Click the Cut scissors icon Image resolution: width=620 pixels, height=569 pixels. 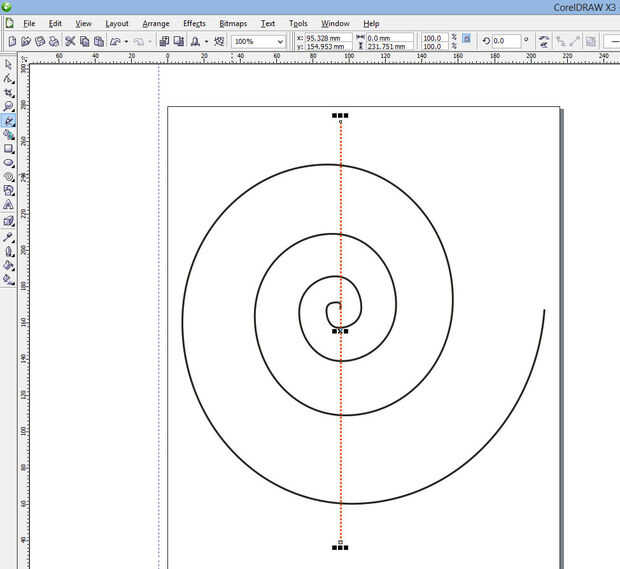[x=71, y=42]
